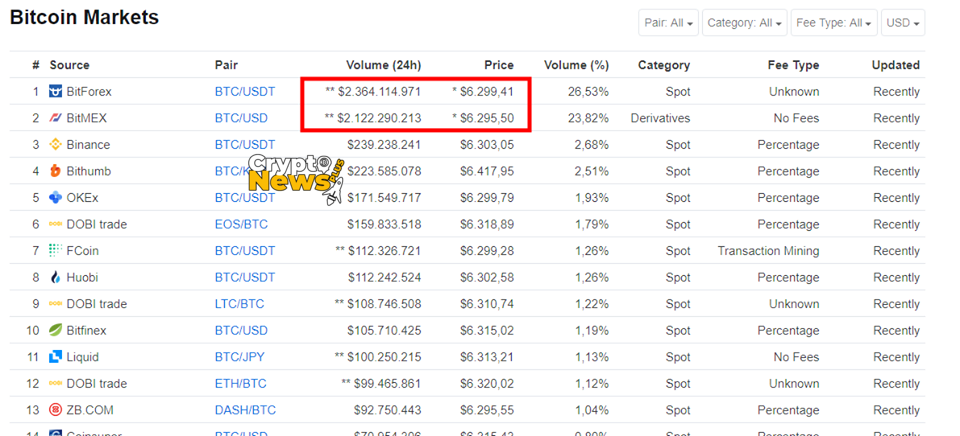Open OKEx BTC/USDT pair link

pos(245,198)
